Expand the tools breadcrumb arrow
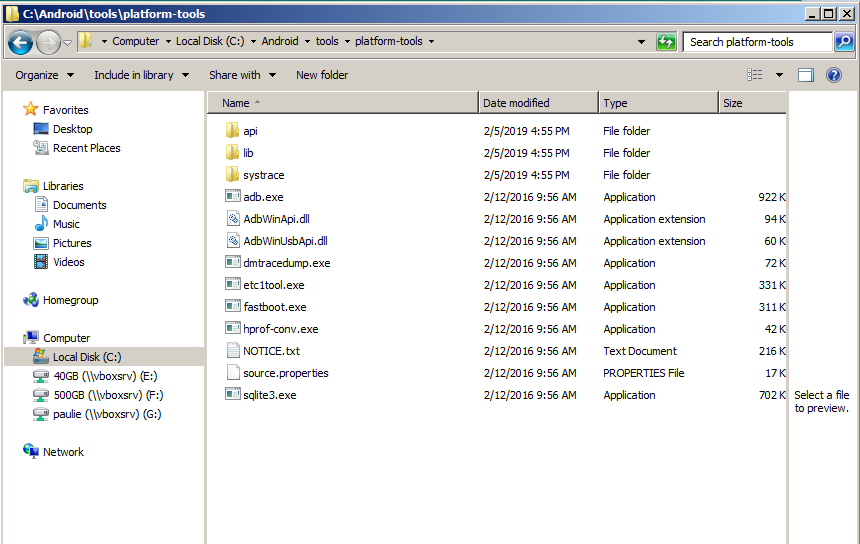Image resolution: width=860 pixels, height=544 pixels. [347, 41]
